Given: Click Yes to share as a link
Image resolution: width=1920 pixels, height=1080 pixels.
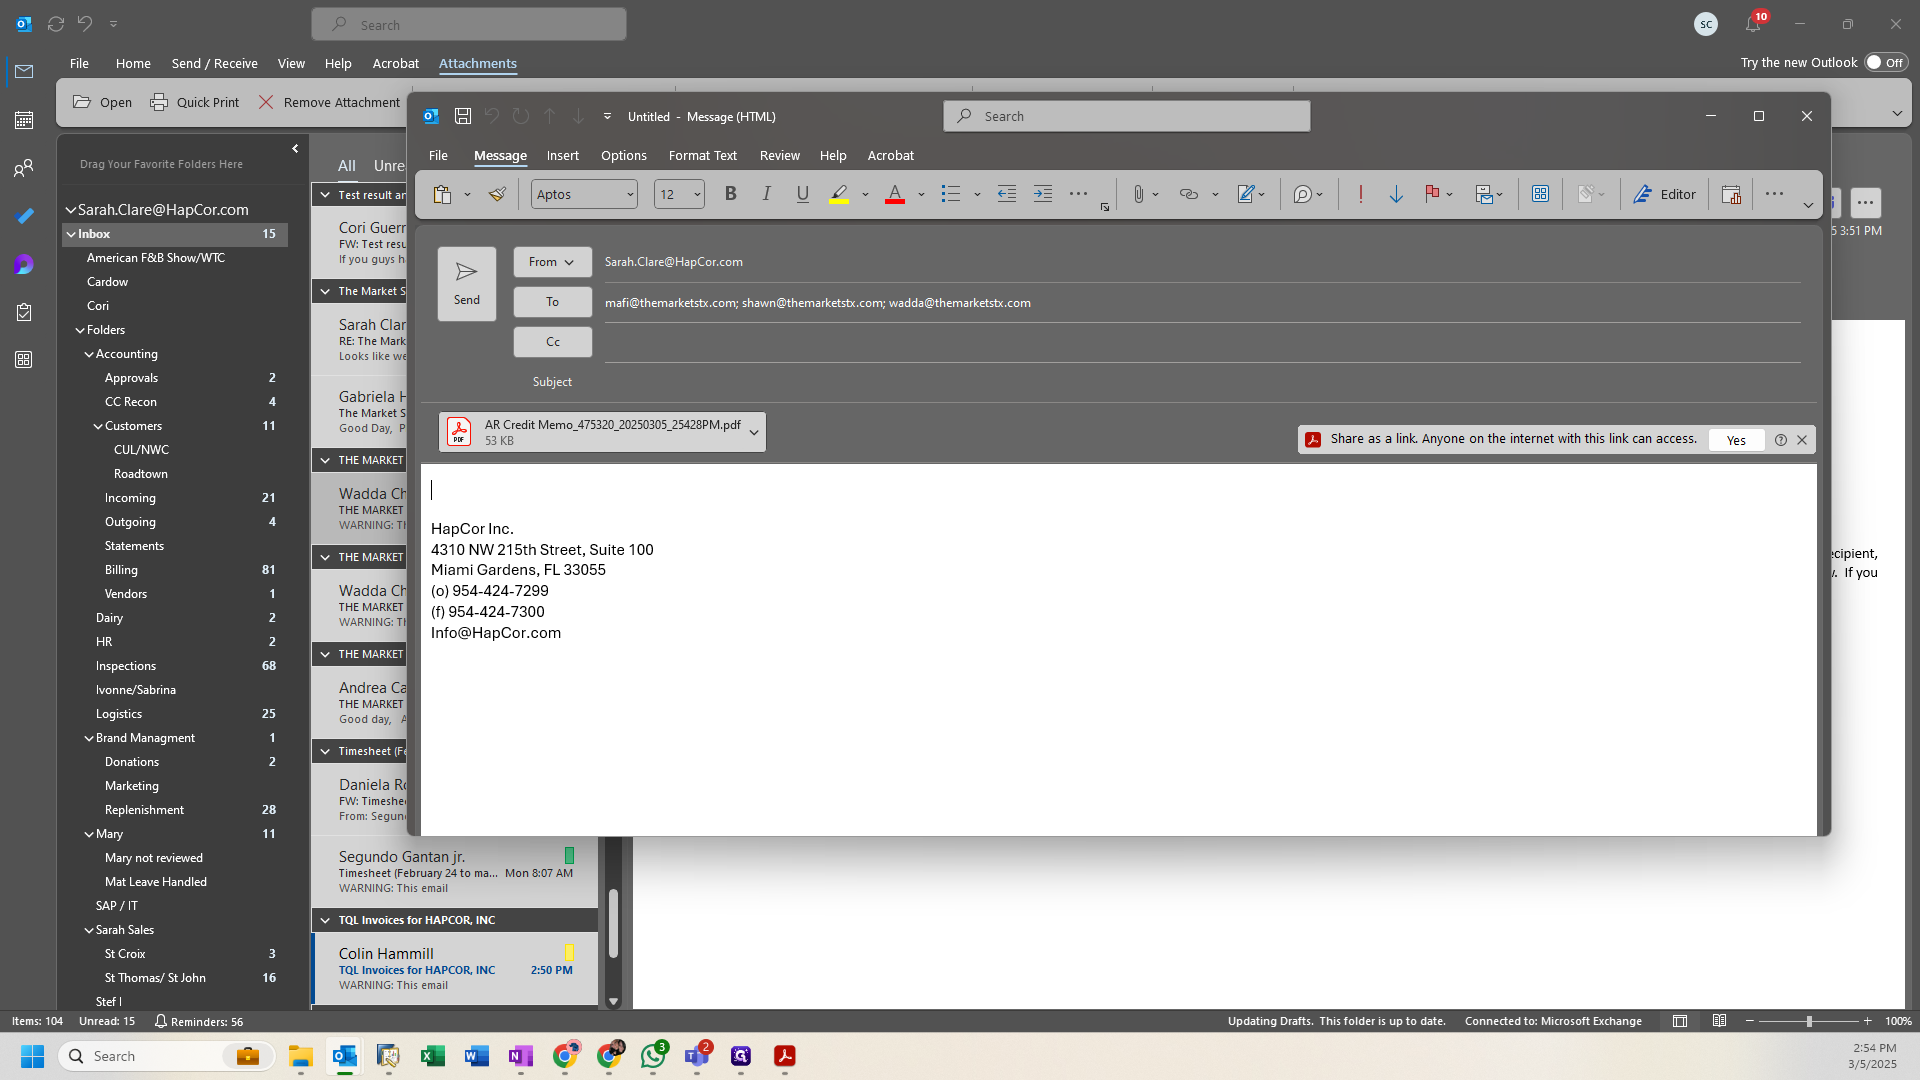Looking at the screenshot, I should (x=1736, y=440).
